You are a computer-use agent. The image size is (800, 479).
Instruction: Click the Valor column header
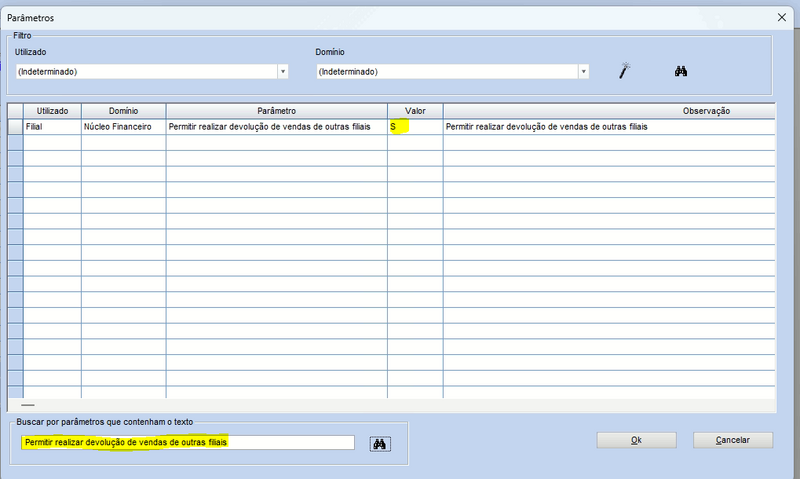[x=415, y=110]
